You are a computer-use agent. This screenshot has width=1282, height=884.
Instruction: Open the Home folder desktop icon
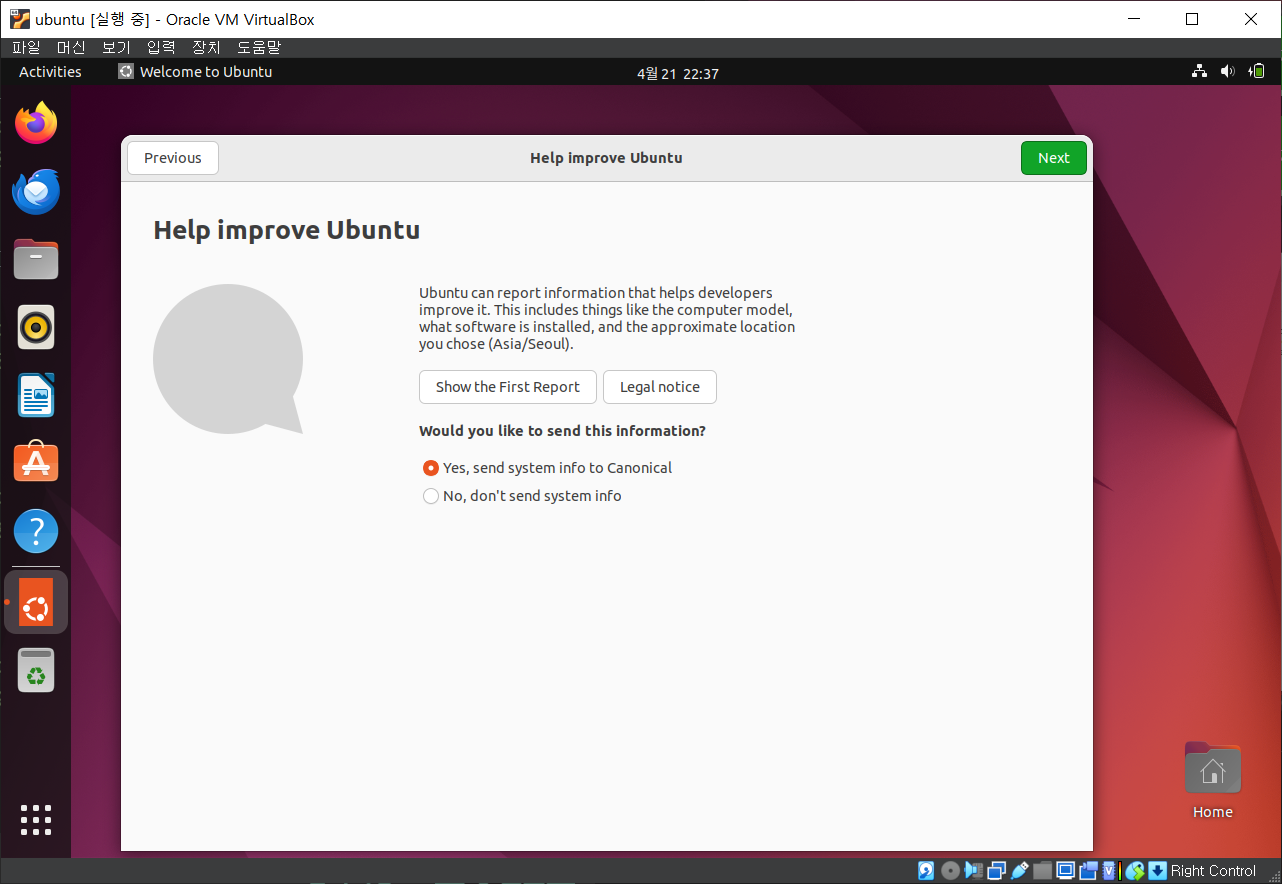point(1212,781)
